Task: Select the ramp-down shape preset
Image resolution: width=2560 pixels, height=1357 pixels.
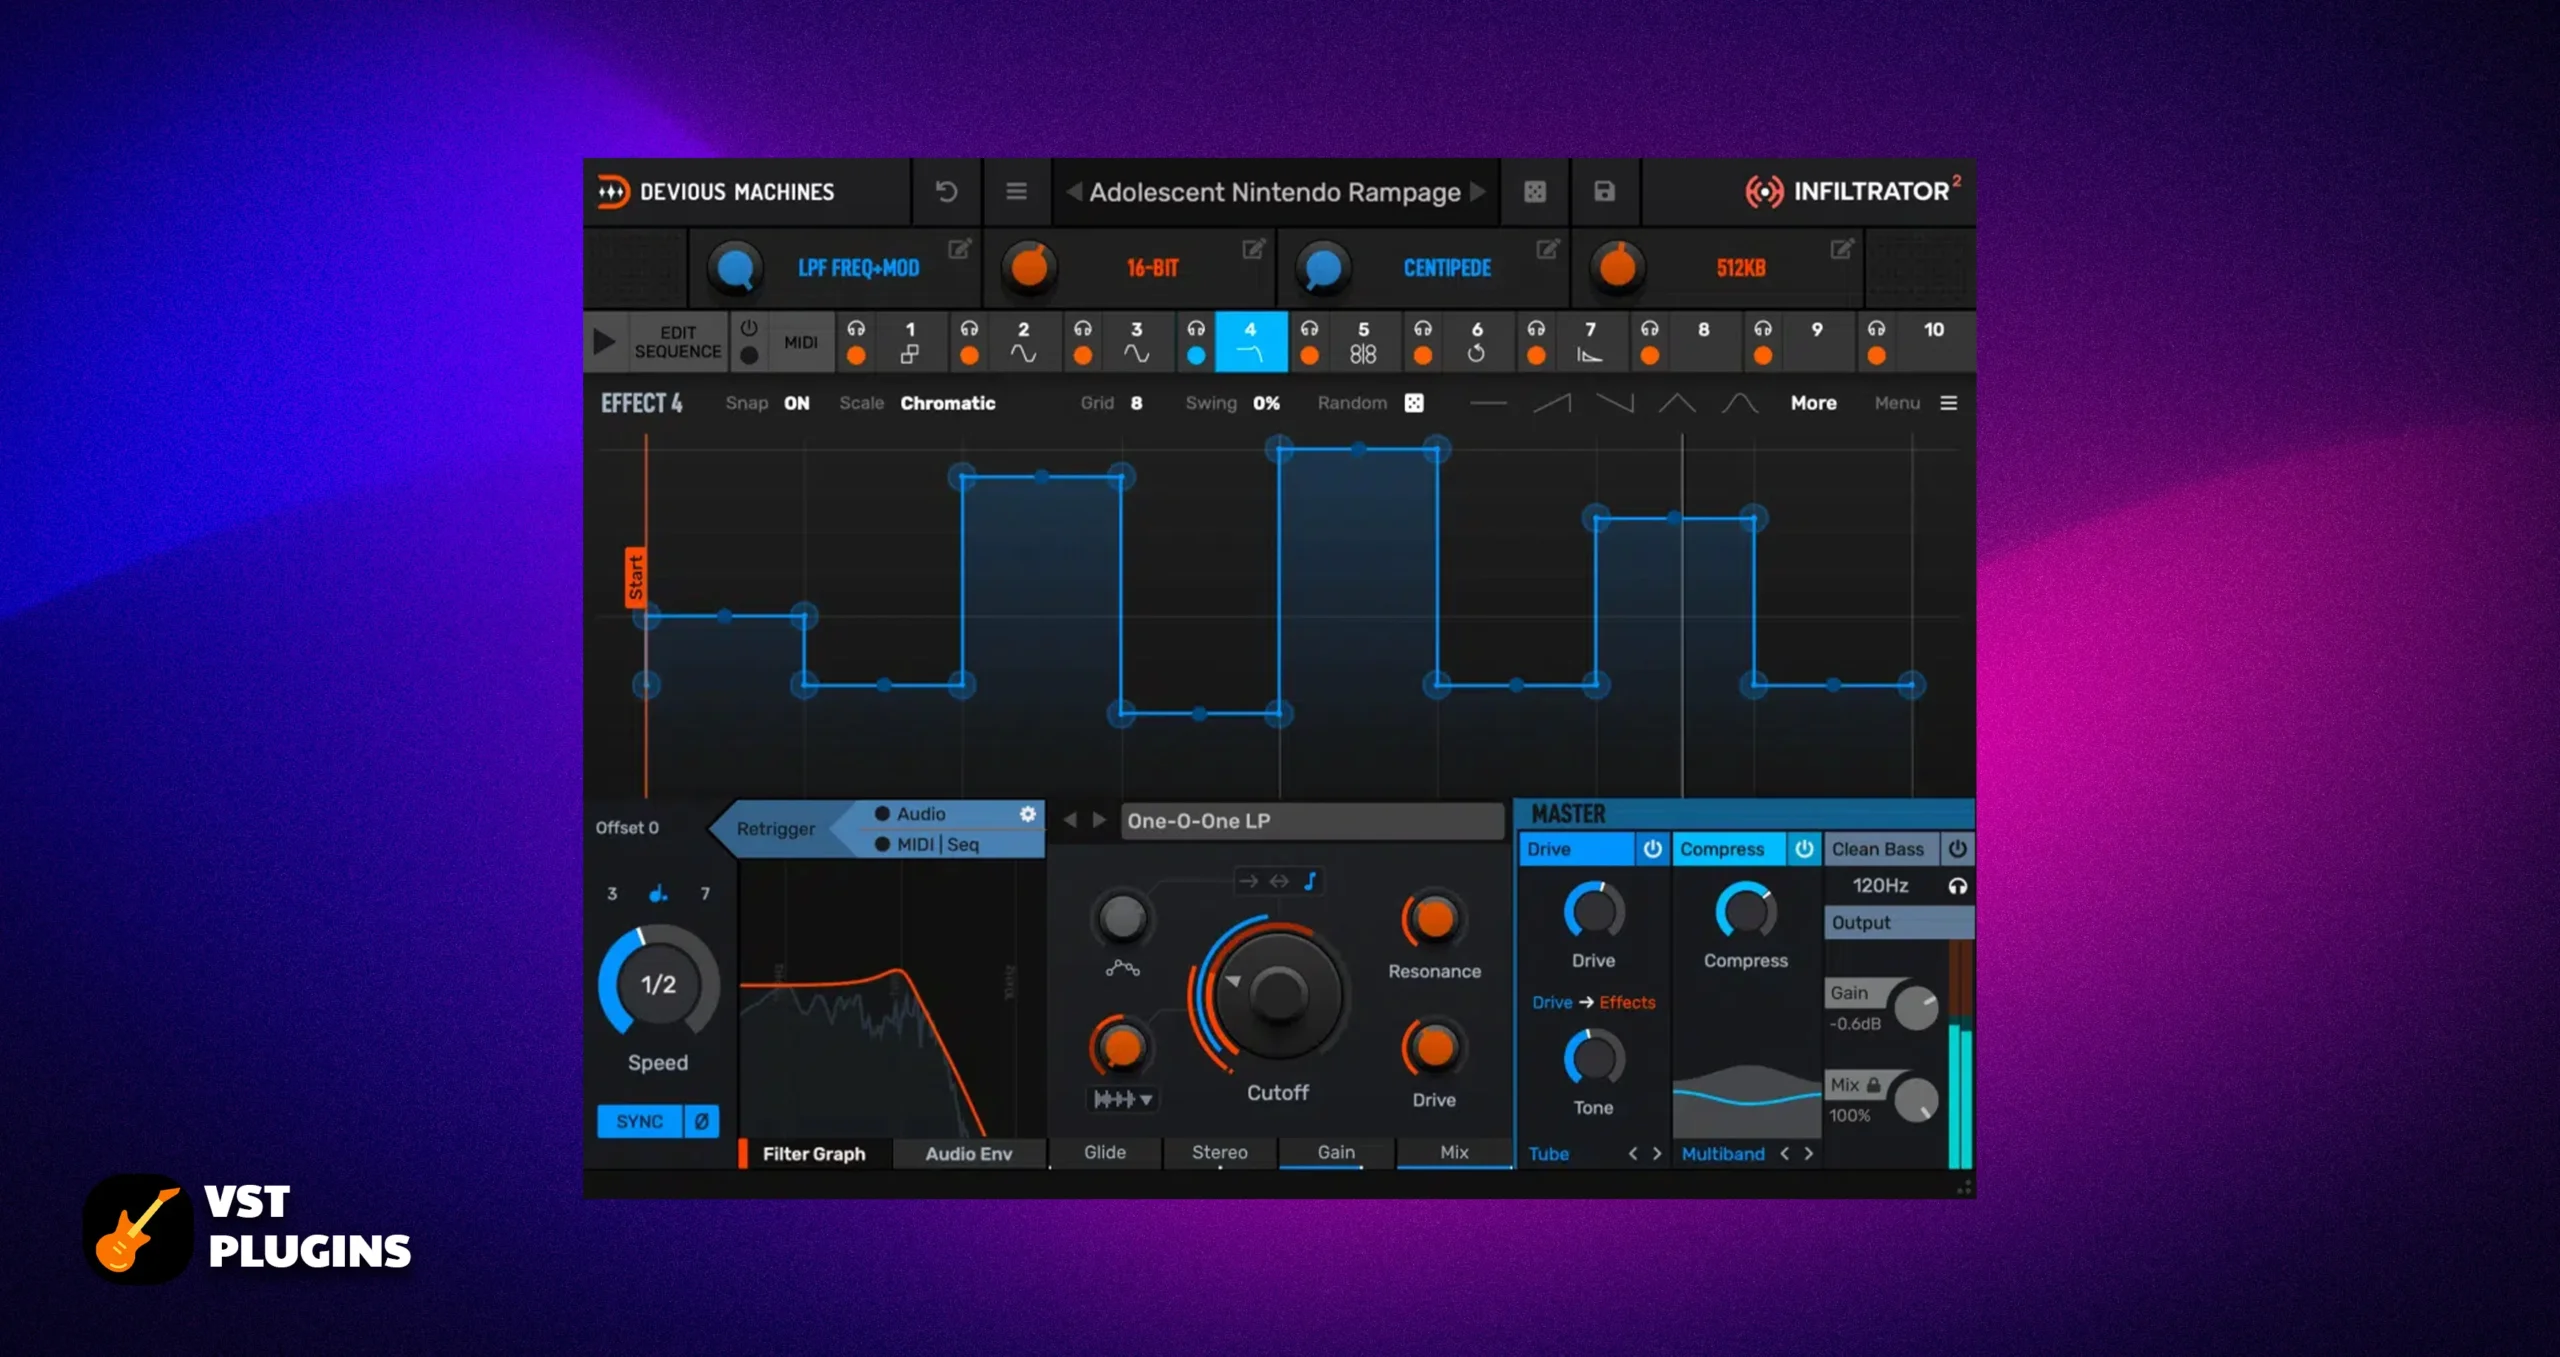Action: 1615,403
